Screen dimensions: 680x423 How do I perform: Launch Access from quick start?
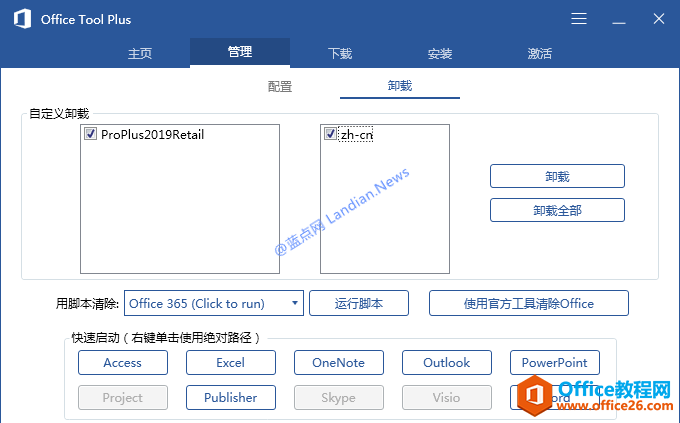123,362
